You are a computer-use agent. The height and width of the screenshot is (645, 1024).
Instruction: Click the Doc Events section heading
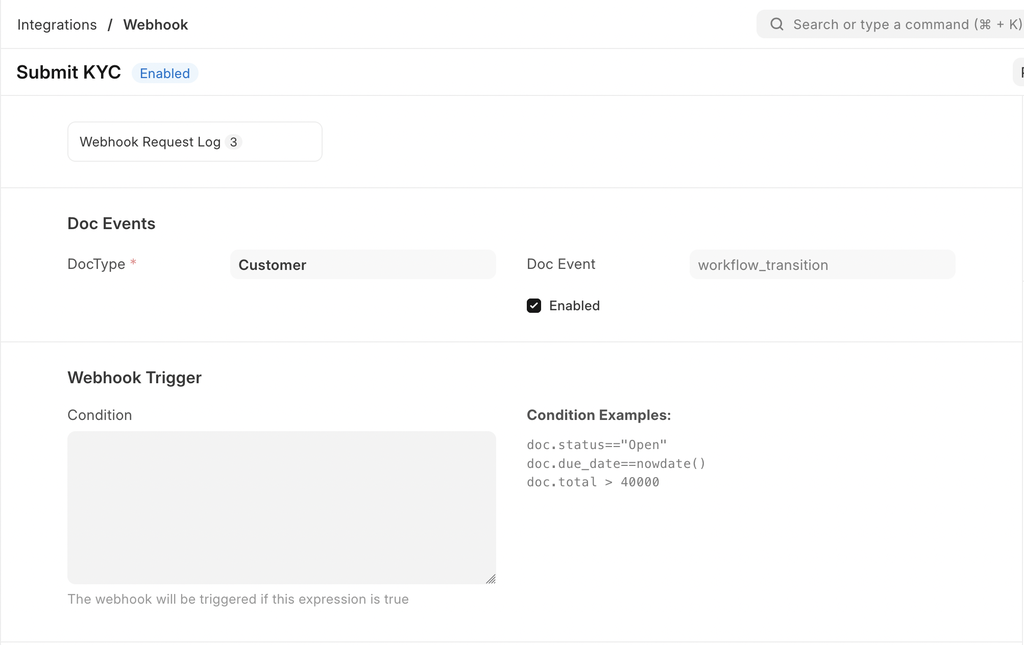[111, 223]
